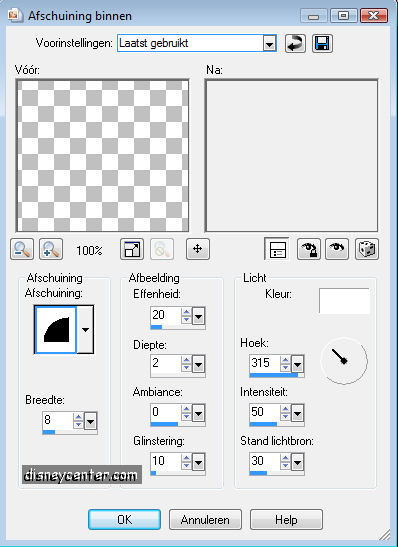Open the Stand lichtbron slider dropdown
Screen dimensions: 398x547
click(x=298, y=463)
